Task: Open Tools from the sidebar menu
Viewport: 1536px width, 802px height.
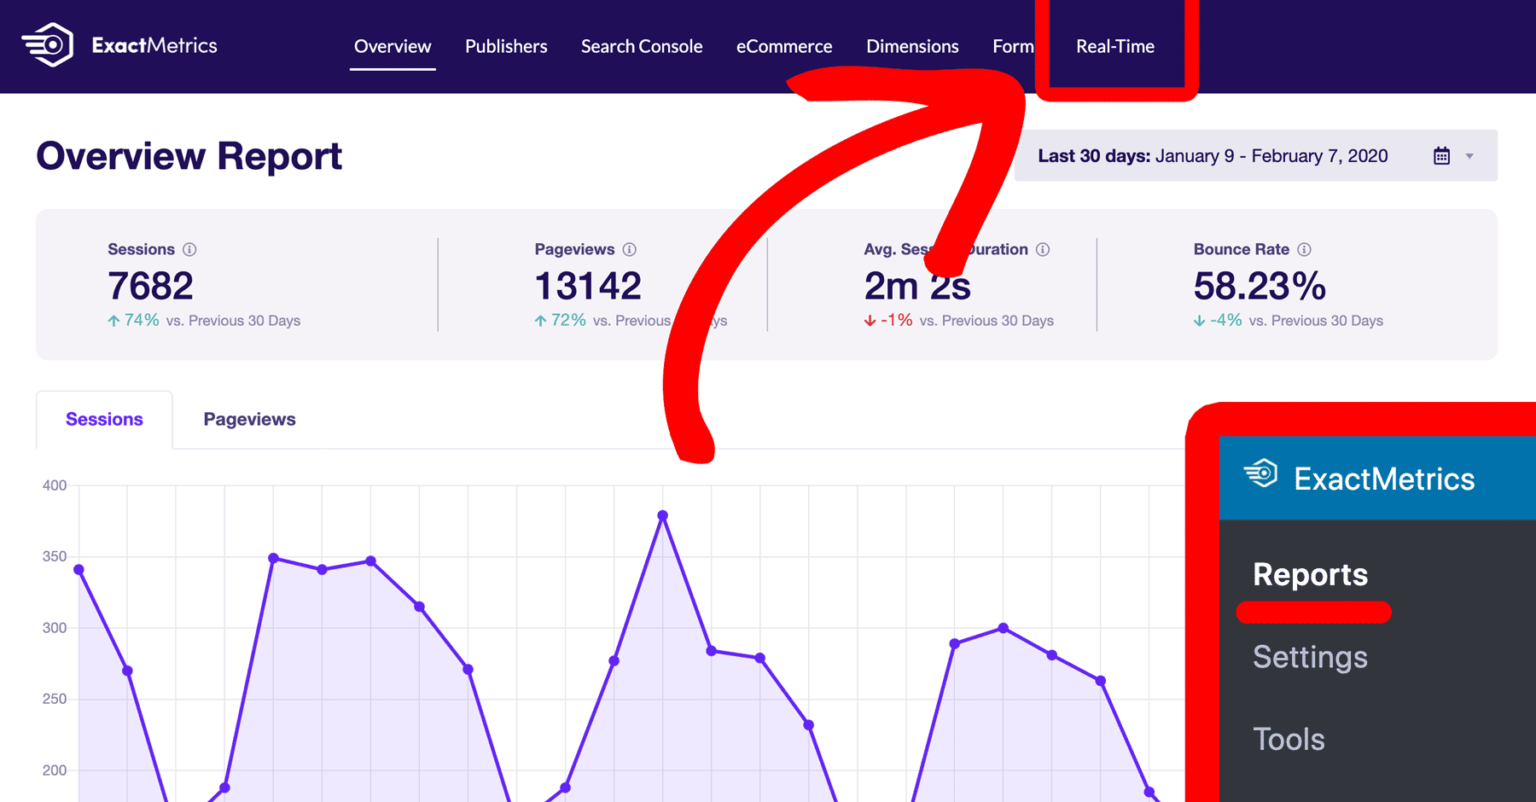Action: pos(1288,740)
